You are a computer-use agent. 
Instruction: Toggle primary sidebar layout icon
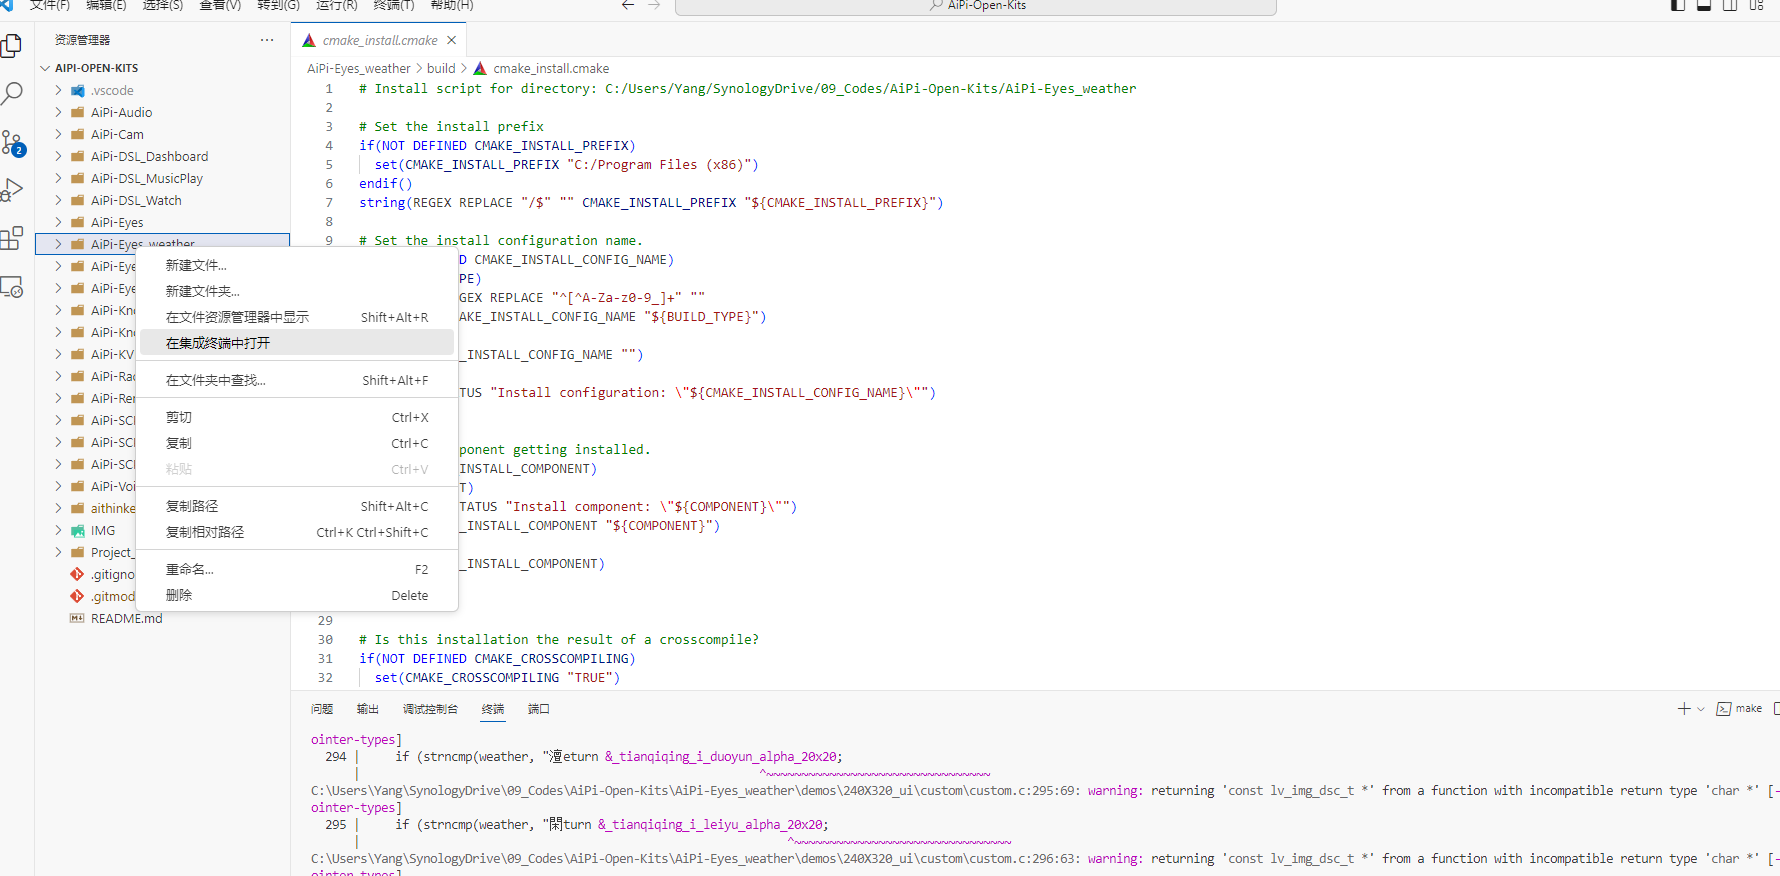(1678, 5)
